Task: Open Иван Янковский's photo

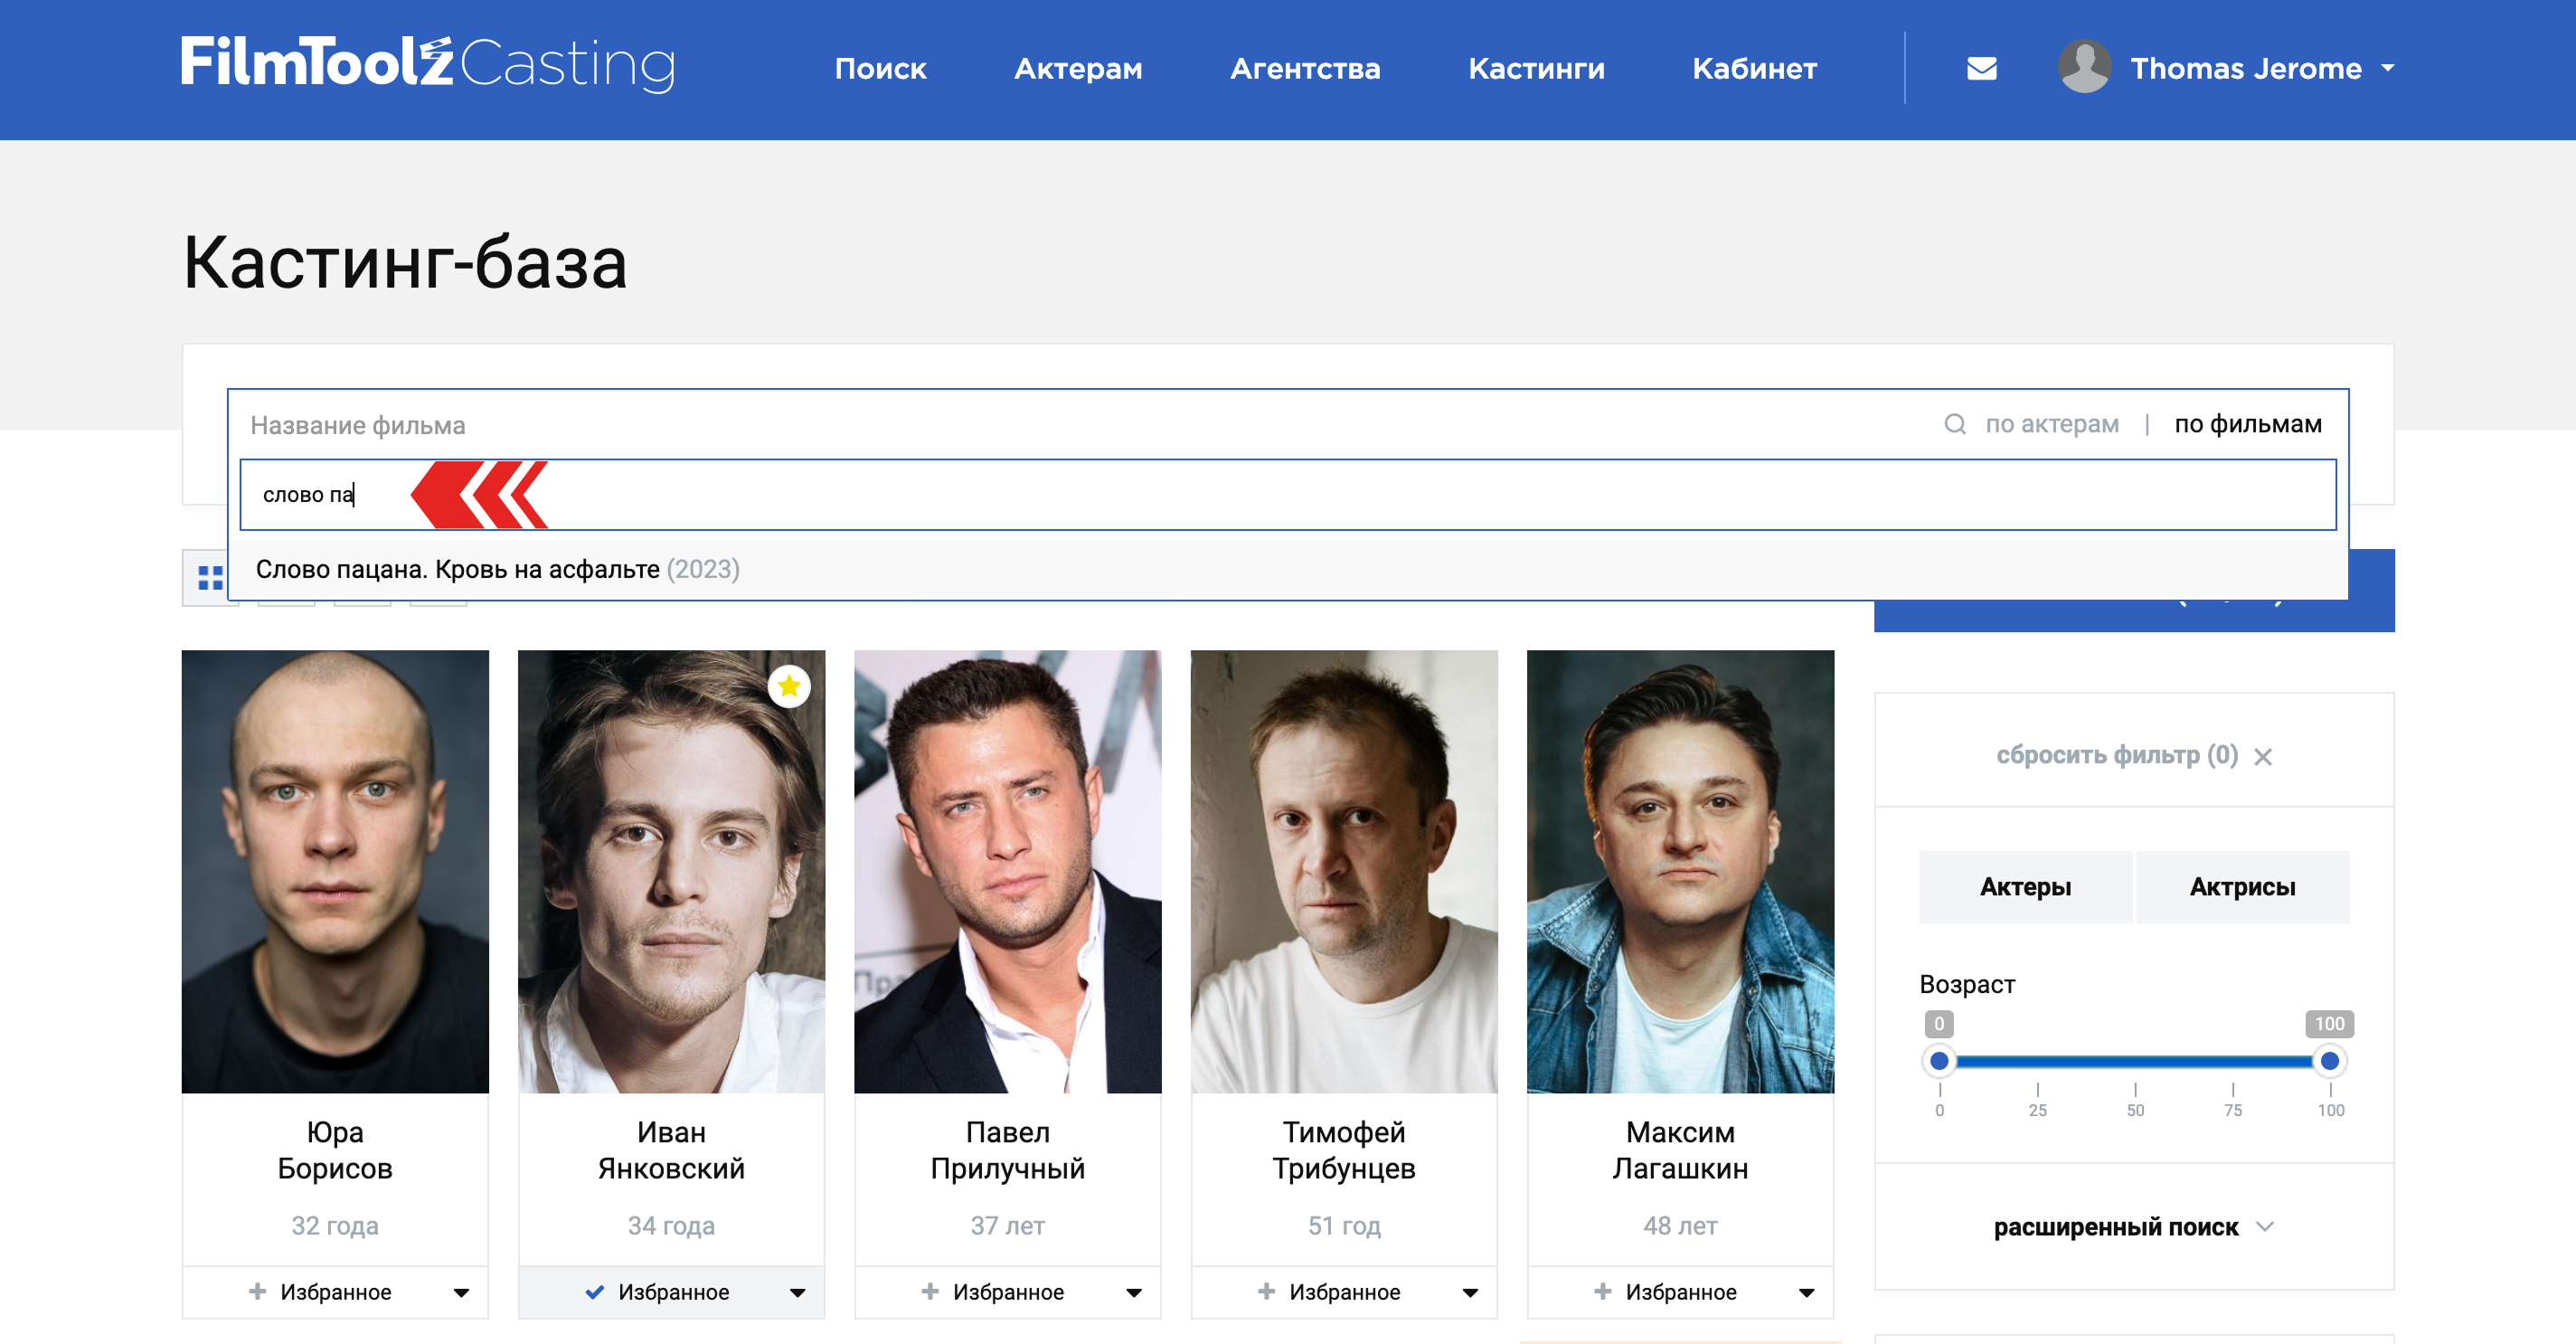Action: click(671, 871)
